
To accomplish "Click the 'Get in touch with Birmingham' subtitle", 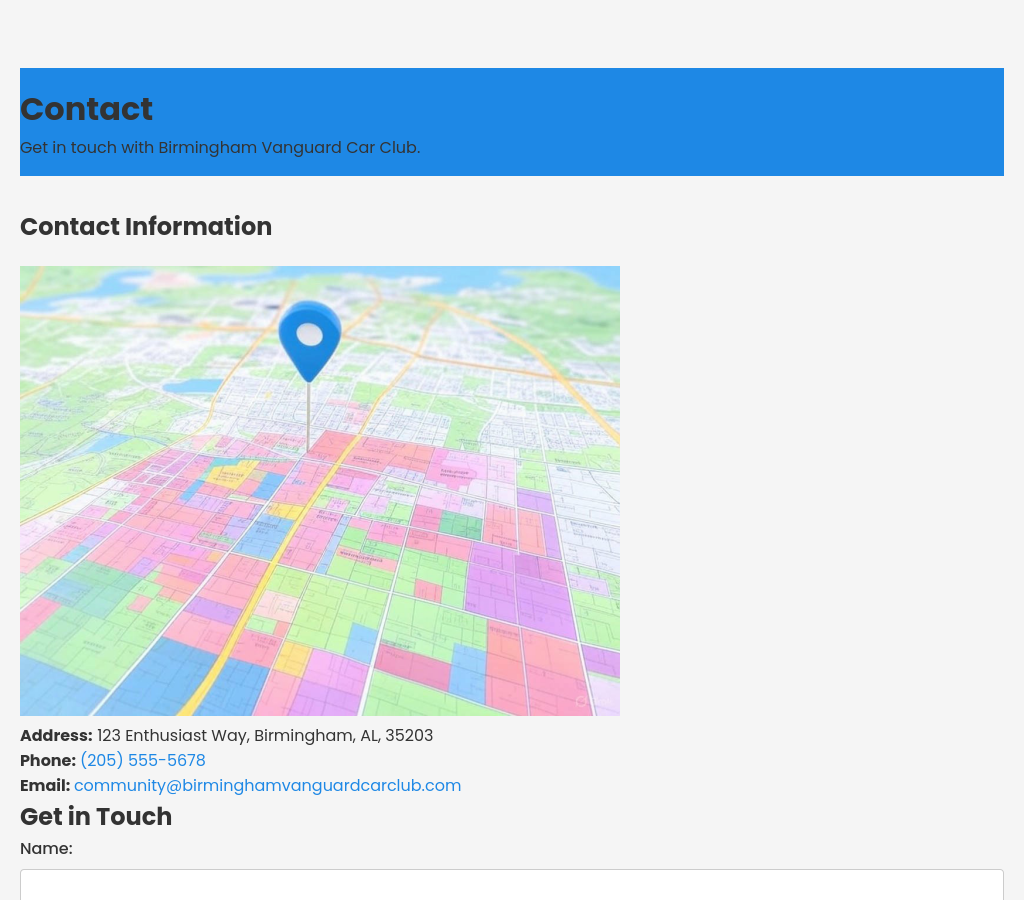I will [220, 148].
